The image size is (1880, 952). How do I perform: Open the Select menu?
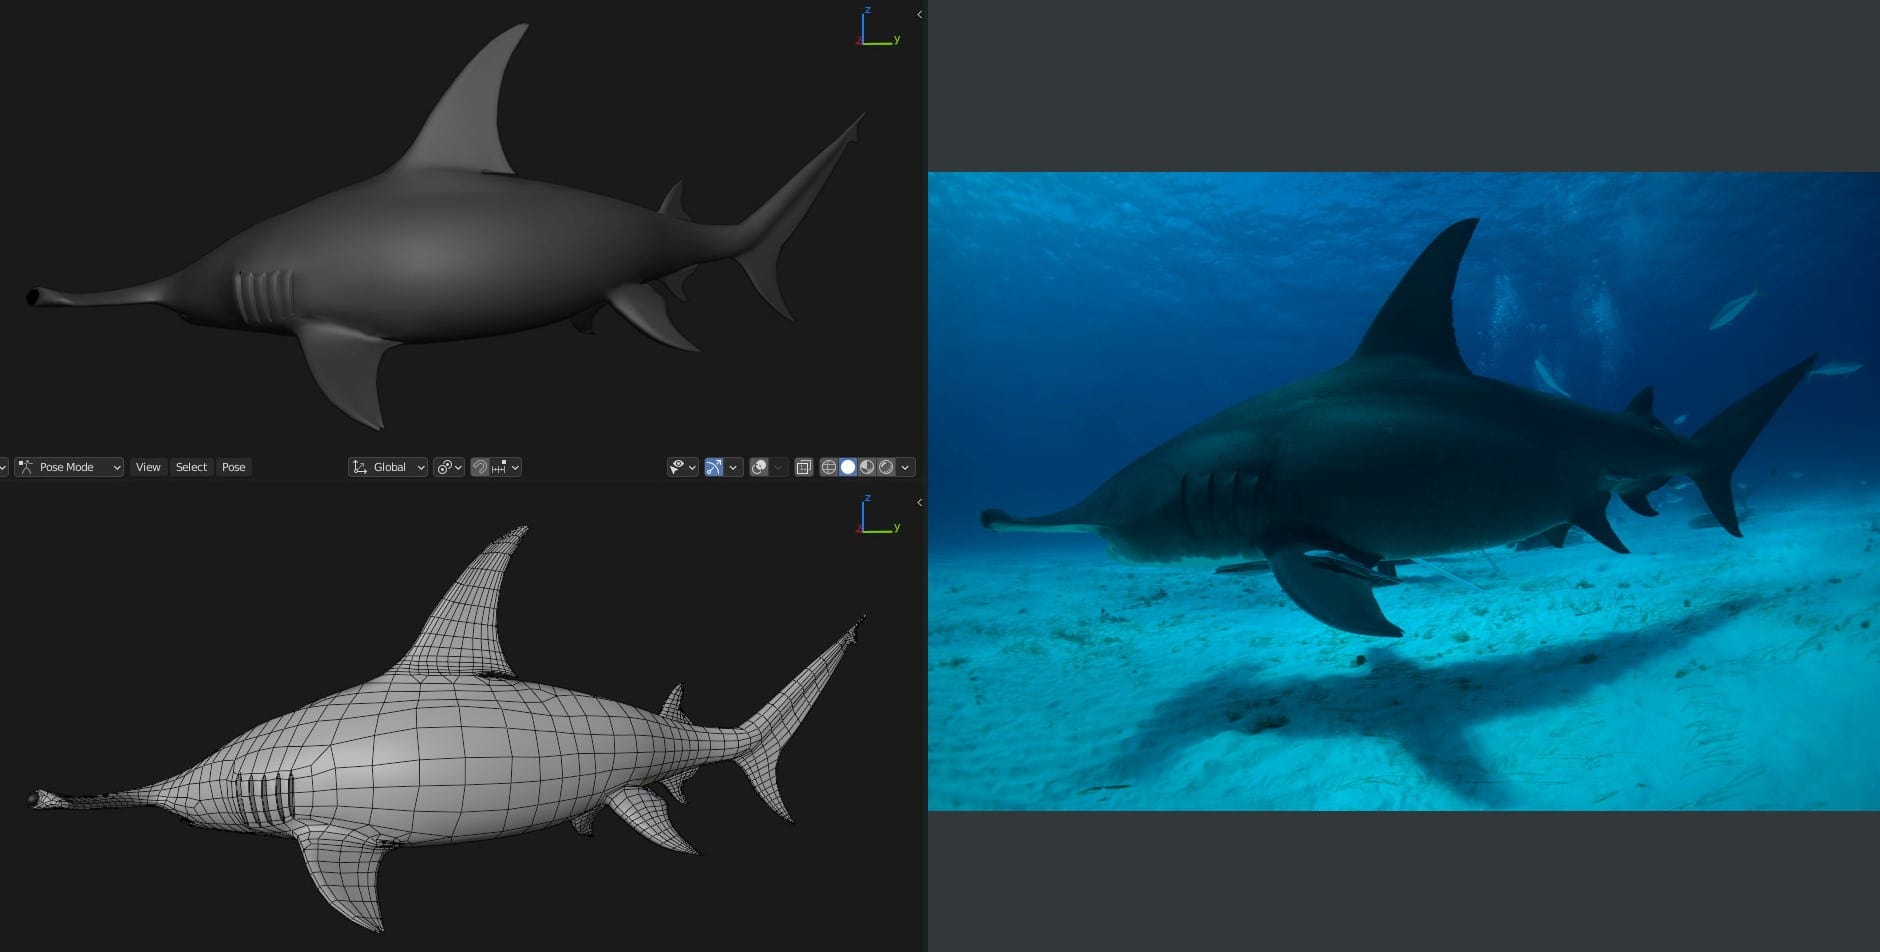pos(191,467)
